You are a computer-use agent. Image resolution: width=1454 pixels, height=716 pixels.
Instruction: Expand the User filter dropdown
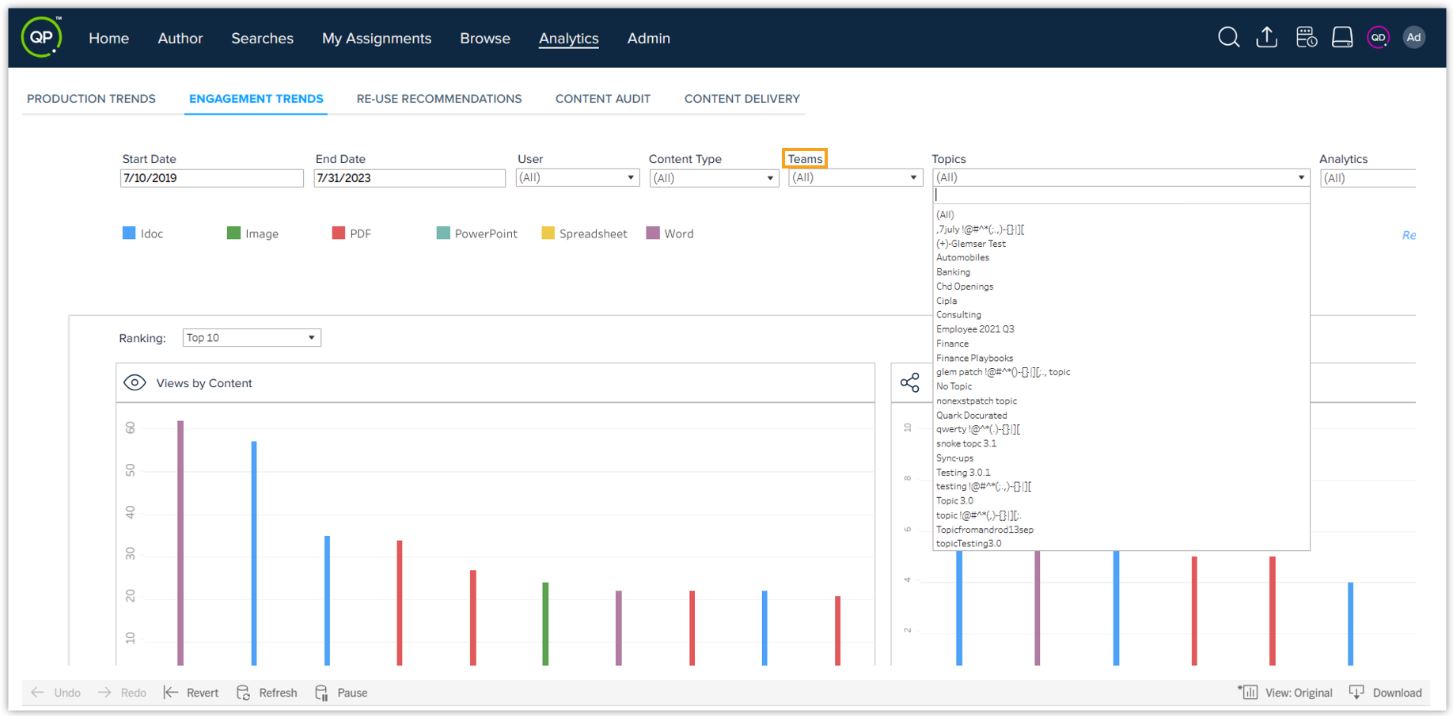click(578, 178)
